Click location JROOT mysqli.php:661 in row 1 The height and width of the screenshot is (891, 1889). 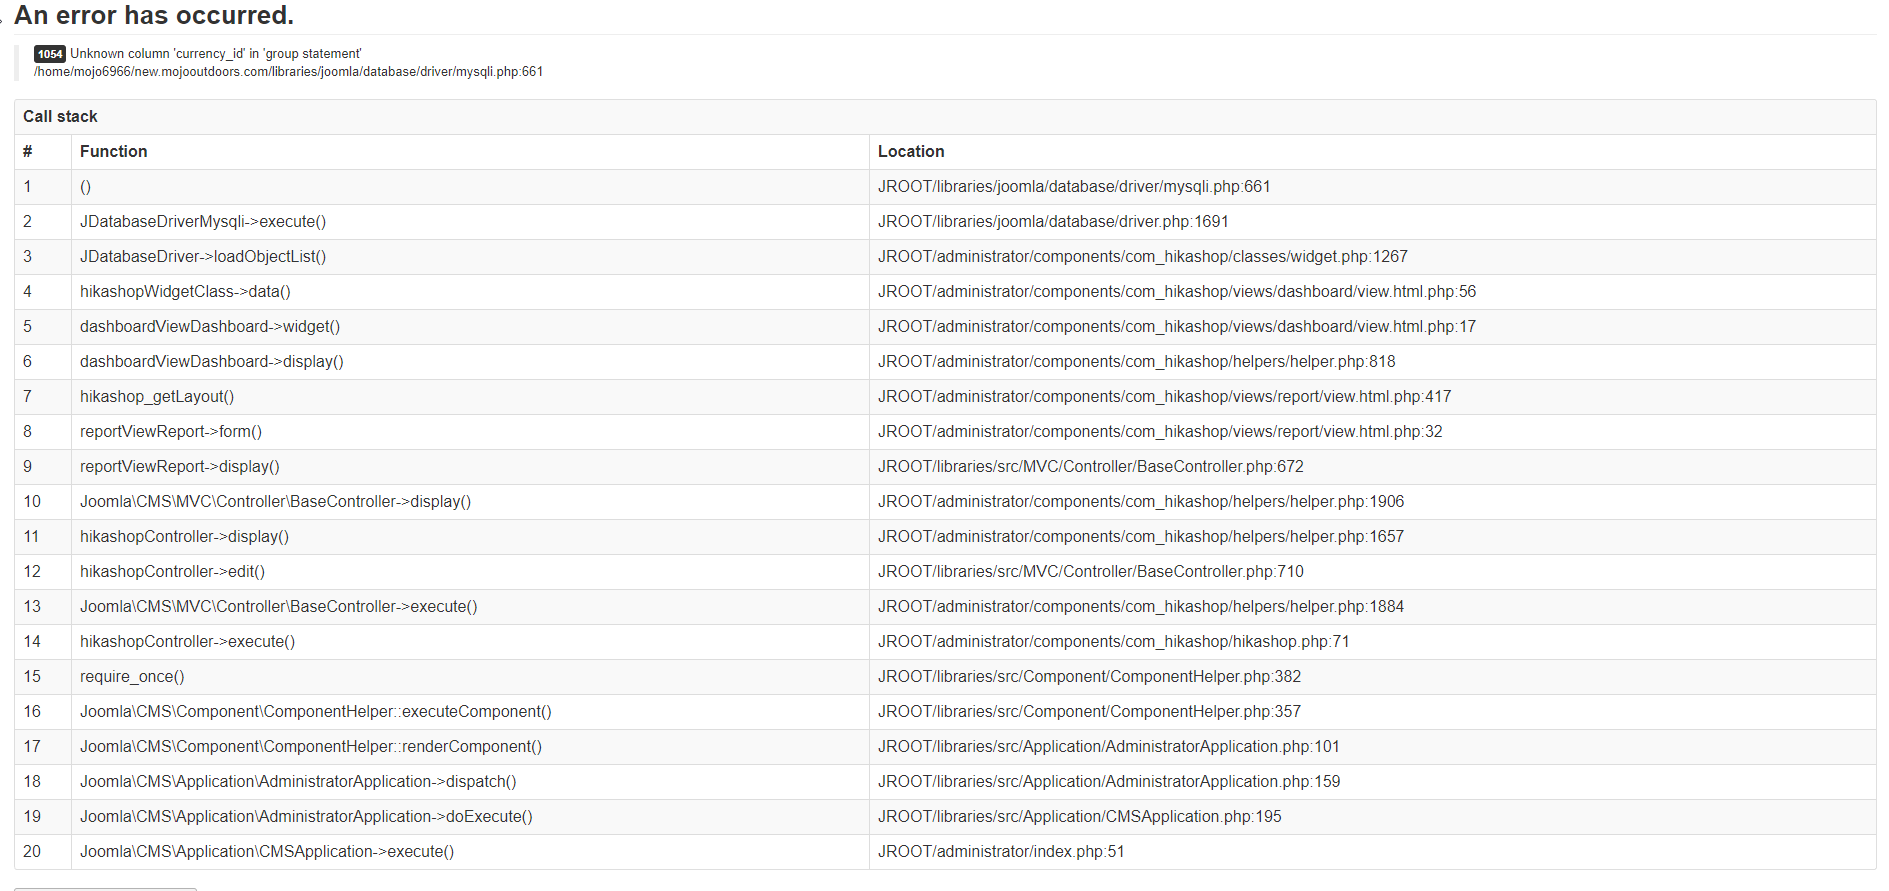point(1074,187)
